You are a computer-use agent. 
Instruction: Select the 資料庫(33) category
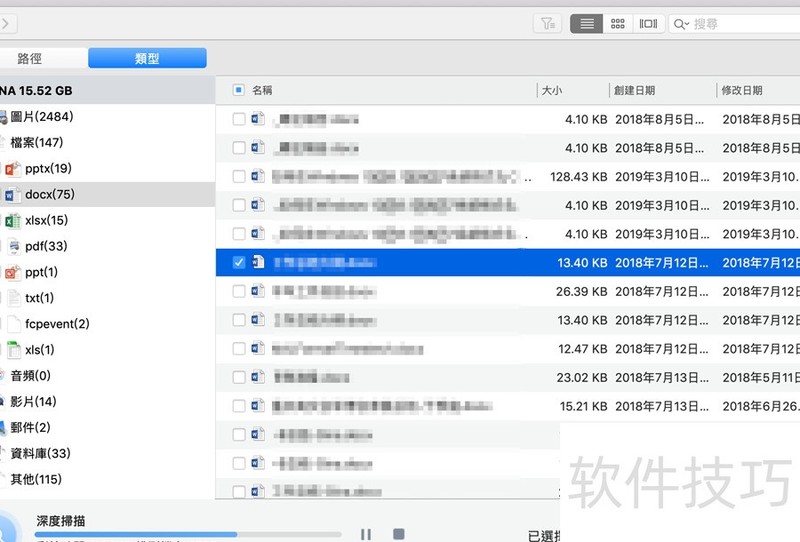tap(40, 453)
